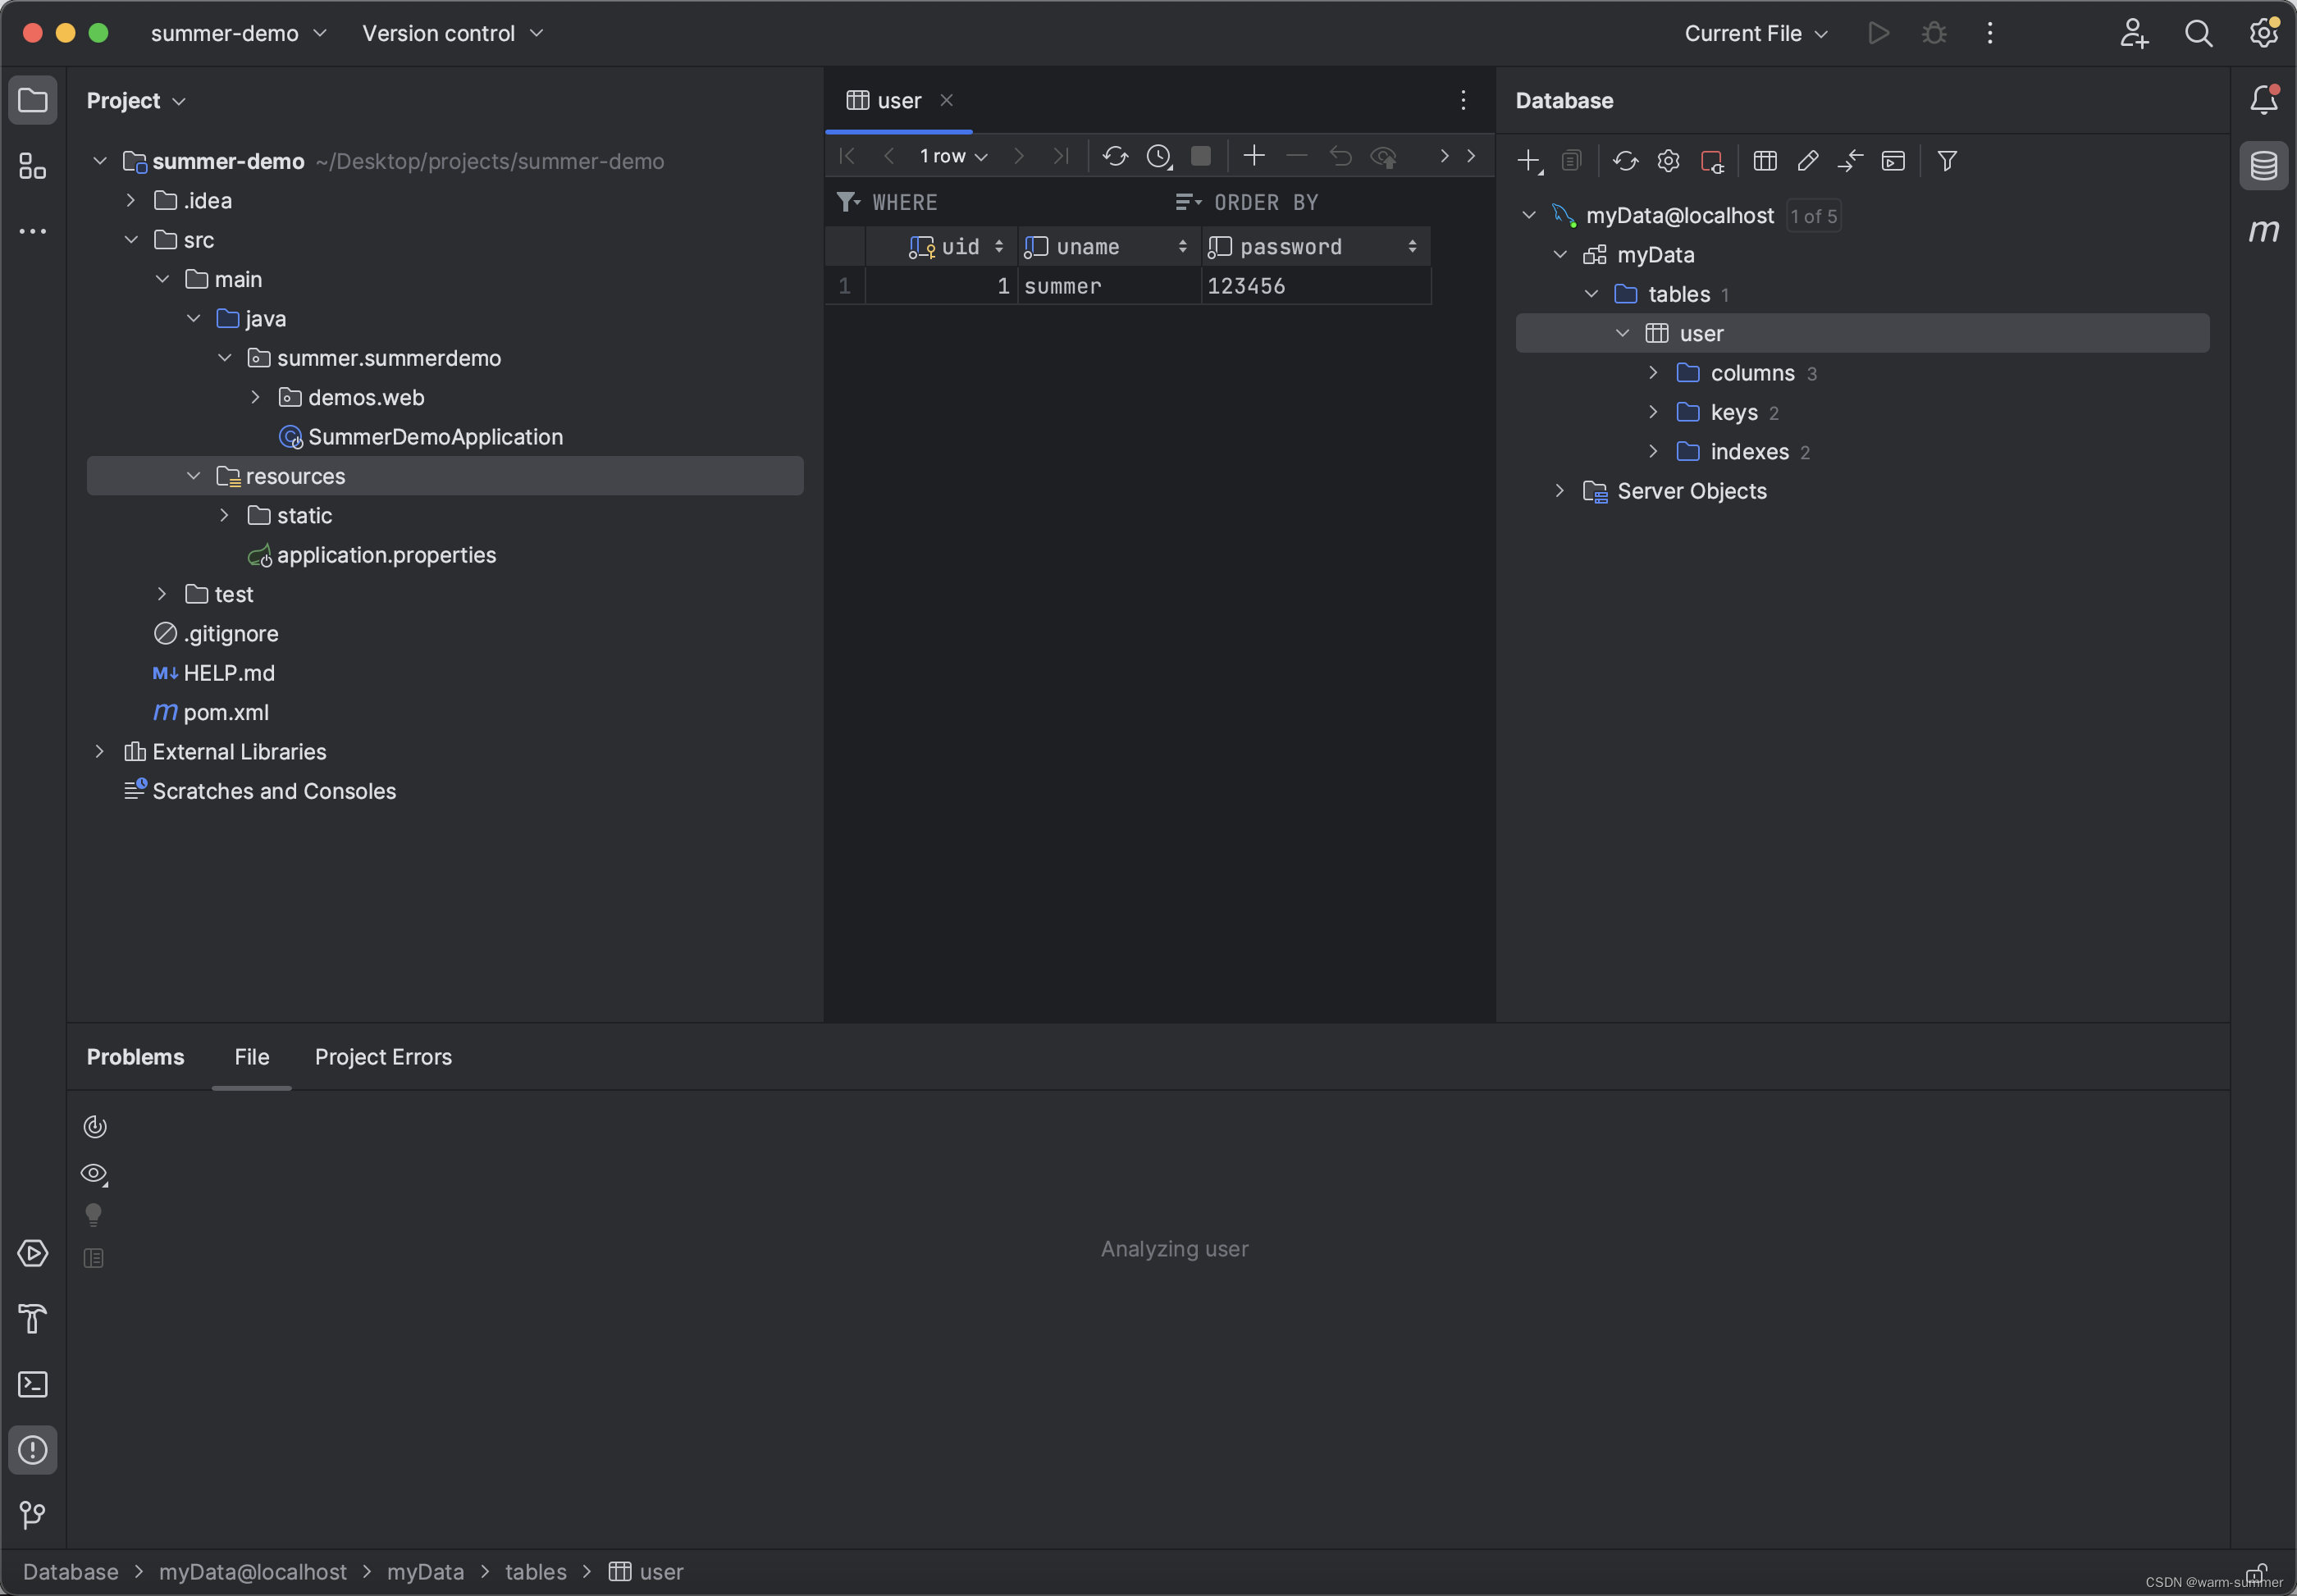Click the application.properties file

386,554
